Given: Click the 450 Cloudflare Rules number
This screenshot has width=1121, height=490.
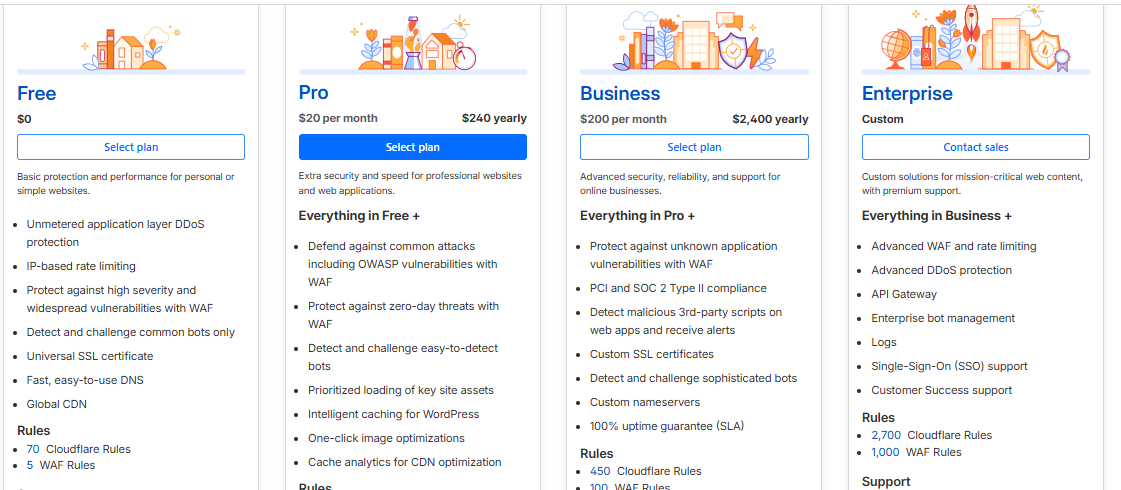Looking at the screenshot, I should 600,471.
